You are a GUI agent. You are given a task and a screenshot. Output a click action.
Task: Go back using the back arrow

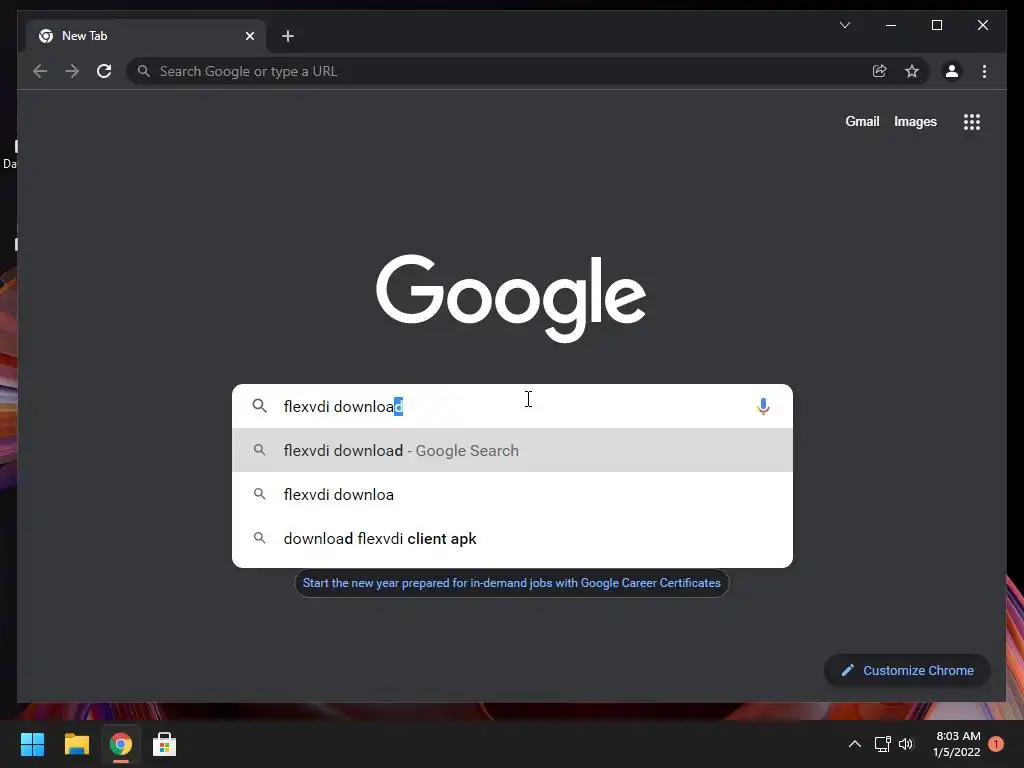click(x=40, y=71)
